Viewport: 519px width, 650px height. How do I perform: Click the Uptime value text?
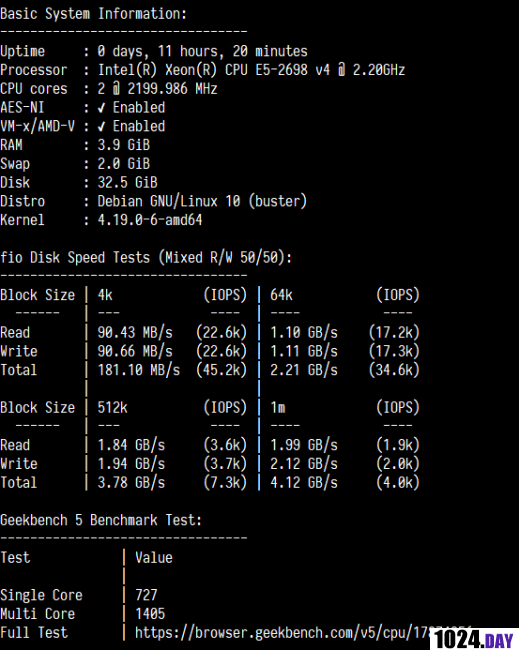tap(202, 51)
